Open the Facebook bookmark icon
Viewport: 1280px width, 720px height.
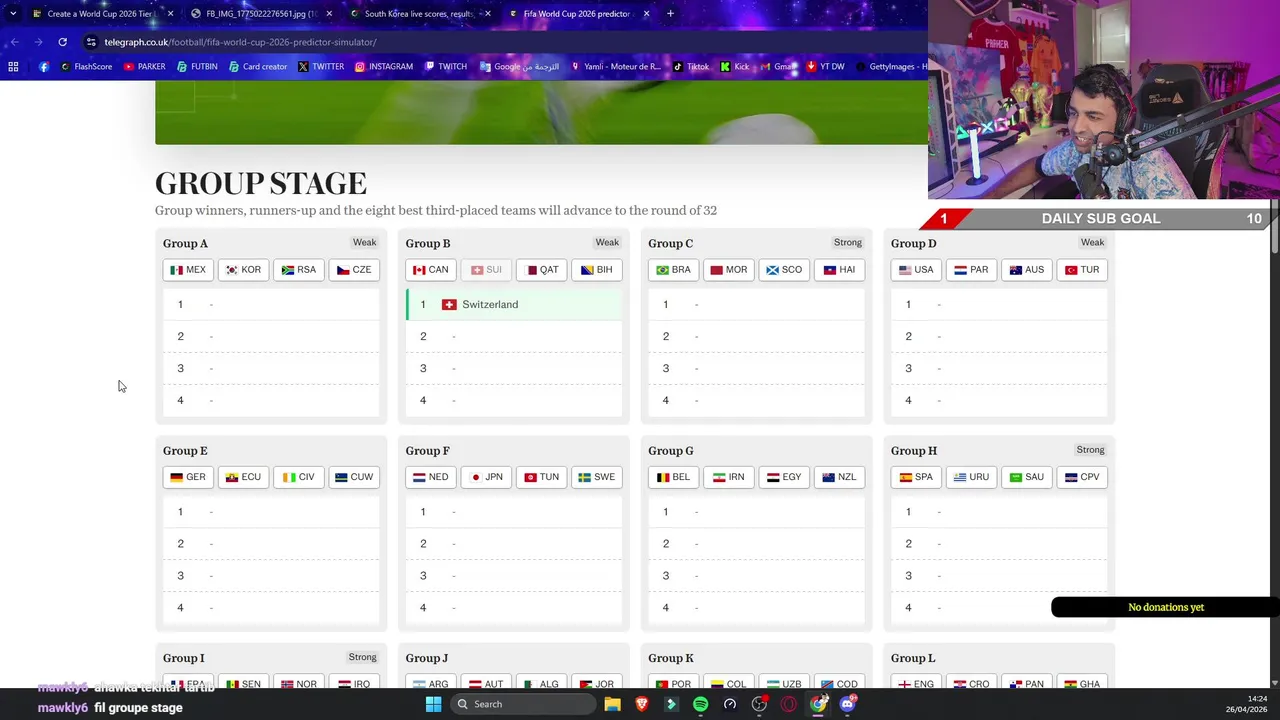pyautogui.click(x=44, y=67)
